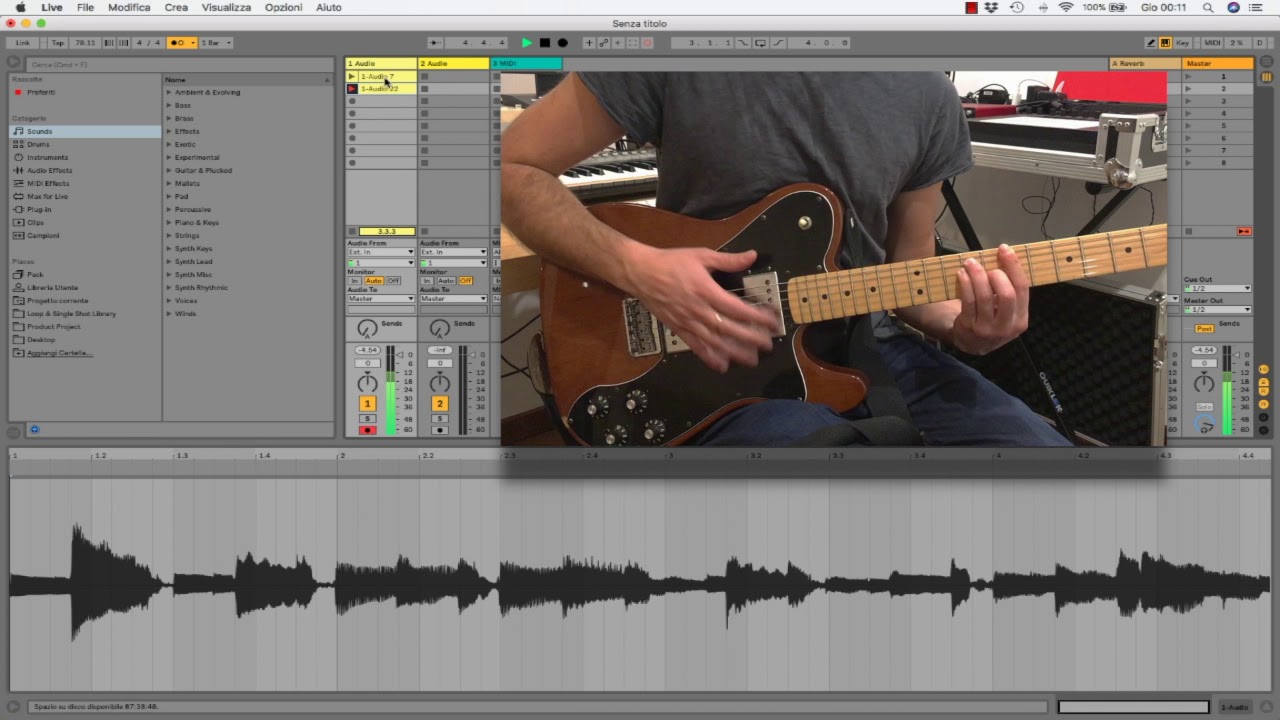The height and width of the screenshot is (720, 1280).
Task: Click the MIDI Arrangement Overdub plus icon
Action: click(589, 43)
